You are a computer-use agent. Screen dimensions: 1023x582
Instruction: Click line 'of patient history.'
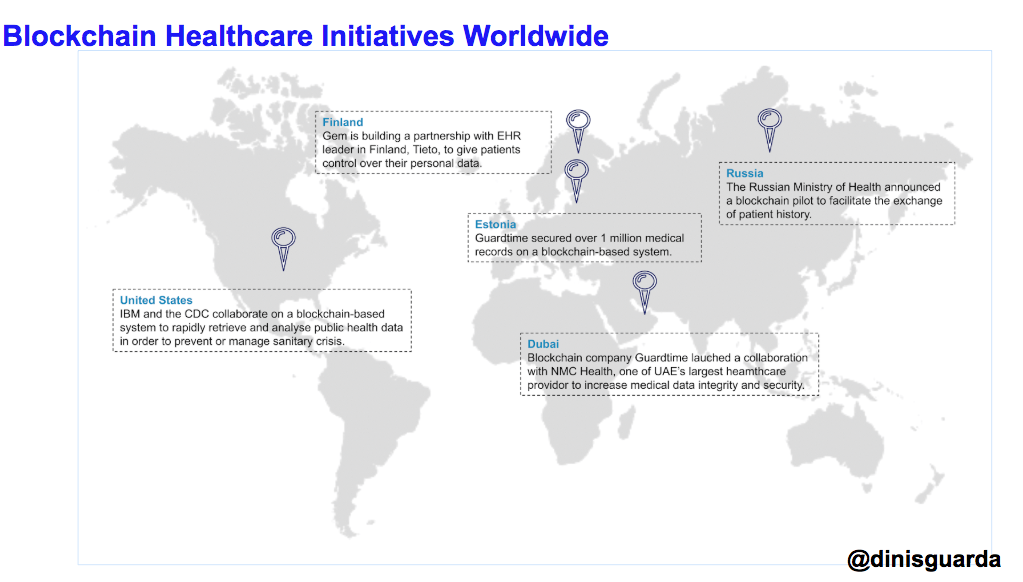[769, 215]
